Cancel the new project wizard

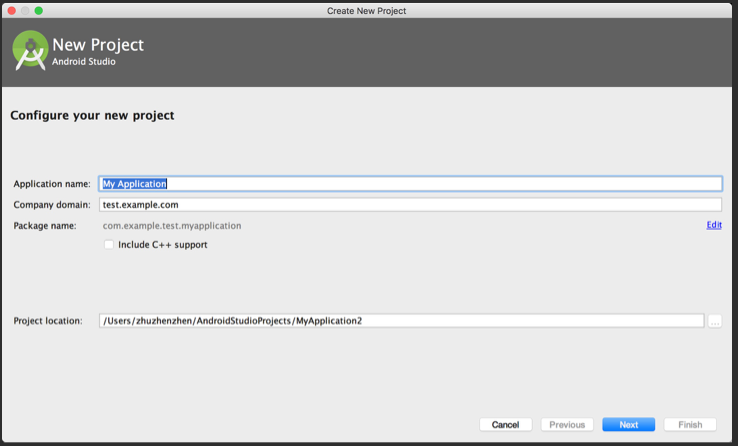505,424
